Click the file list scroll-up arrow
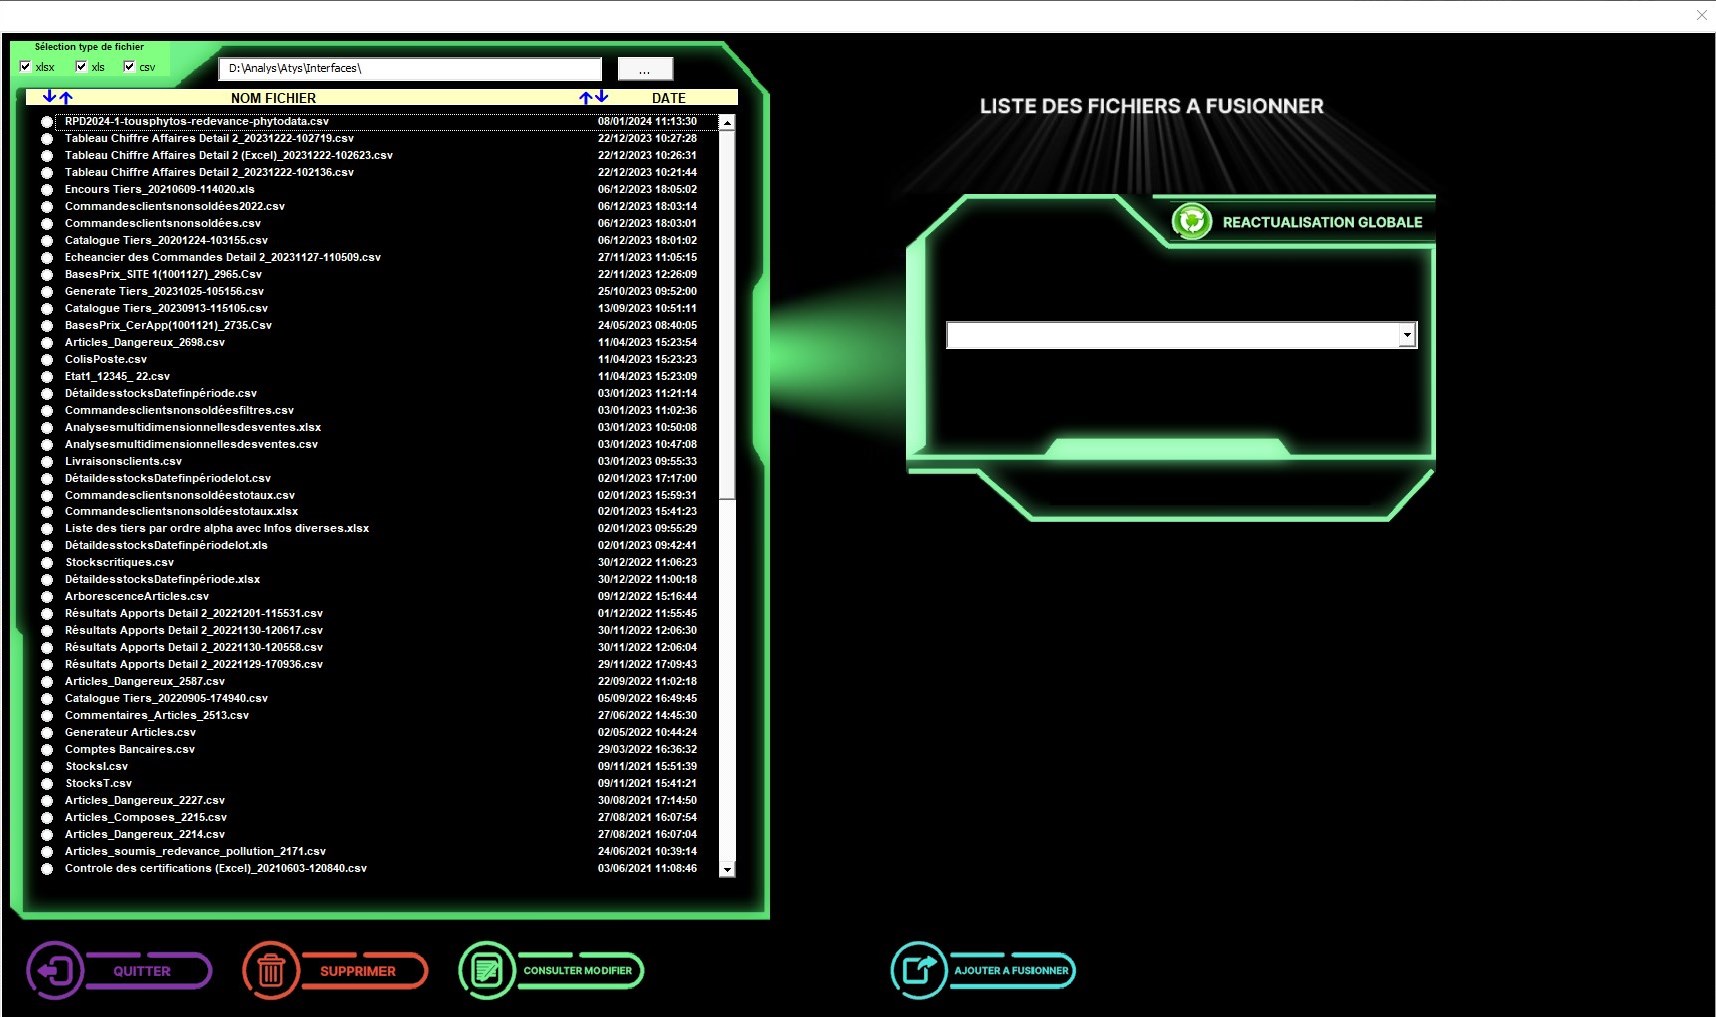Image resolution: width=1716 pixels, height=1017 pixels. [x=727, y=122]
